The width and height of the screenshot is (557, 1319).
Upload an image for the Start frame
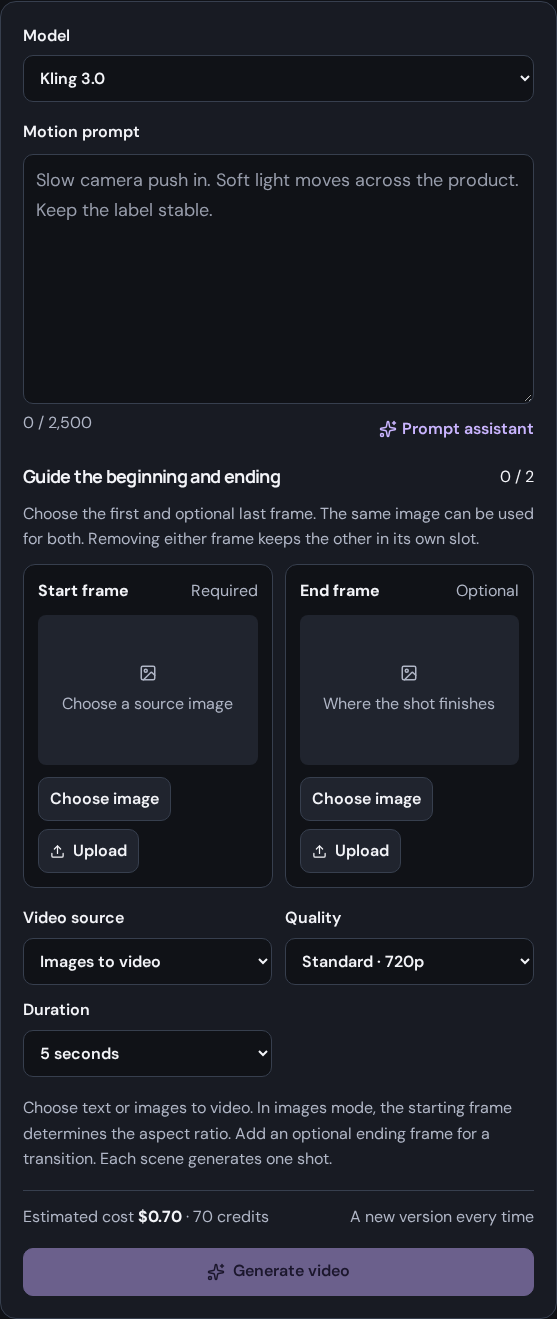(88, 851)
